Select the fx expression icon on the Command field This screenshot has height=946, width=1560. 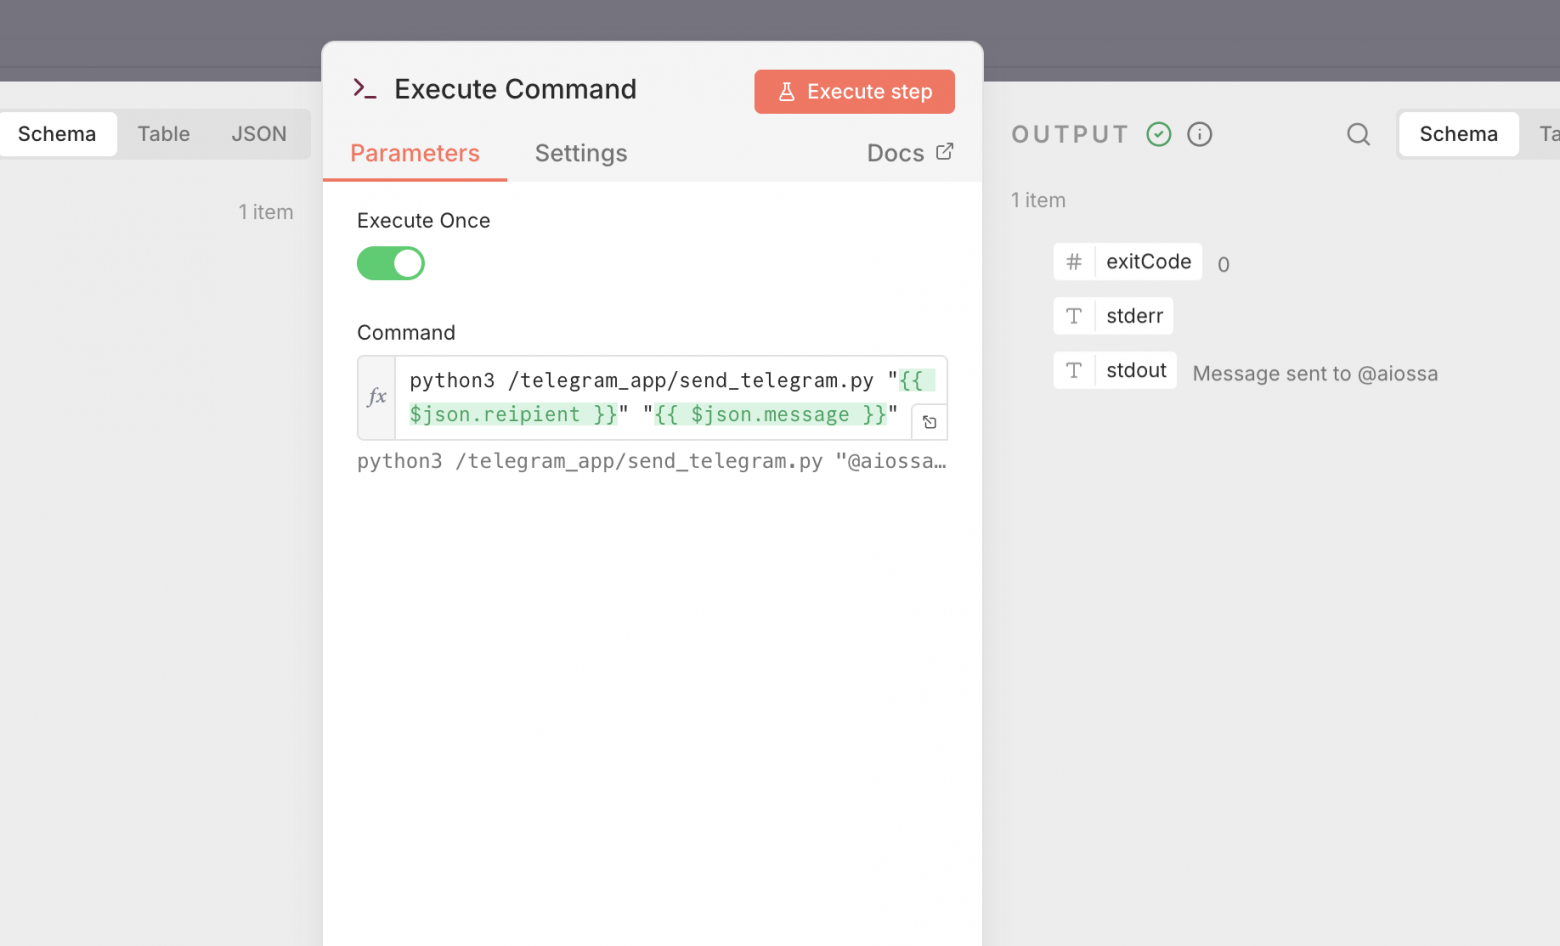[x=377, y=397]
